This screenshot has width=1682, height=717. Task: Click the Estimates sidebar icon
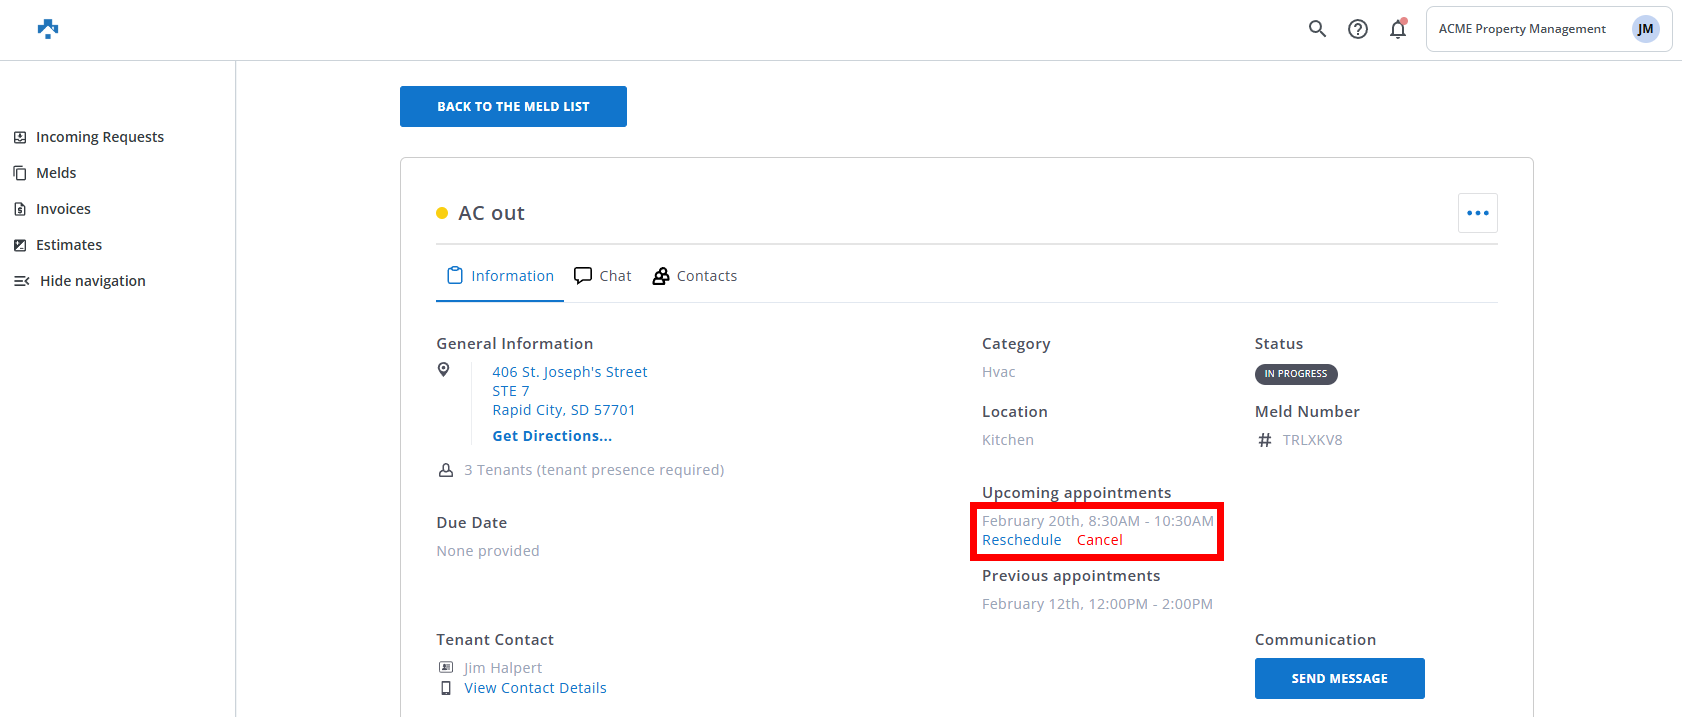point(20,245)
